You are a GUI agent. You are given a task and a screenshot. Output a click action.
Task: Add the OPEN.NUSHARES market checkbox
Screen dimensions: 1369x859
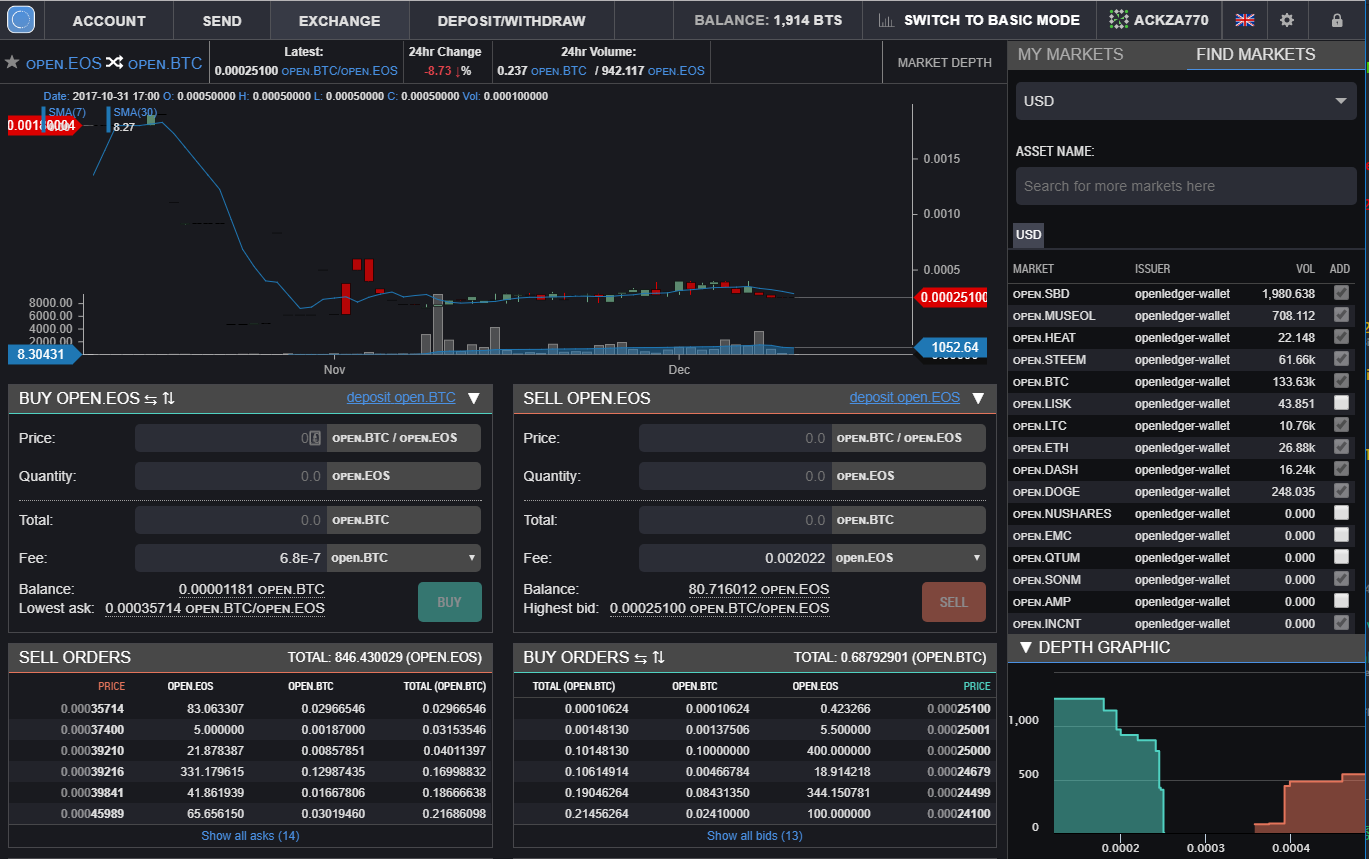[1340, 513]
